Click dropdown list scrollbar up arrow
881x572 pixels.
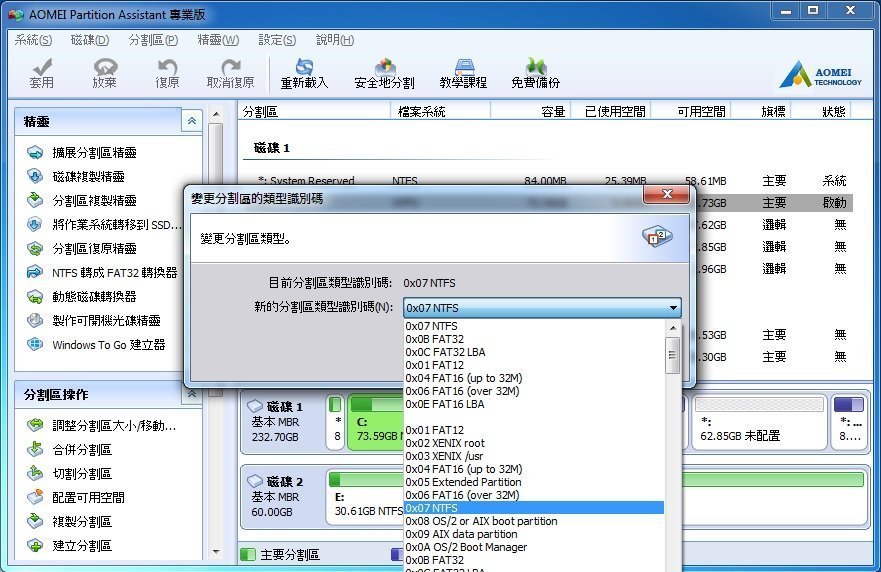pyautogui.click(x=673, y=327)
